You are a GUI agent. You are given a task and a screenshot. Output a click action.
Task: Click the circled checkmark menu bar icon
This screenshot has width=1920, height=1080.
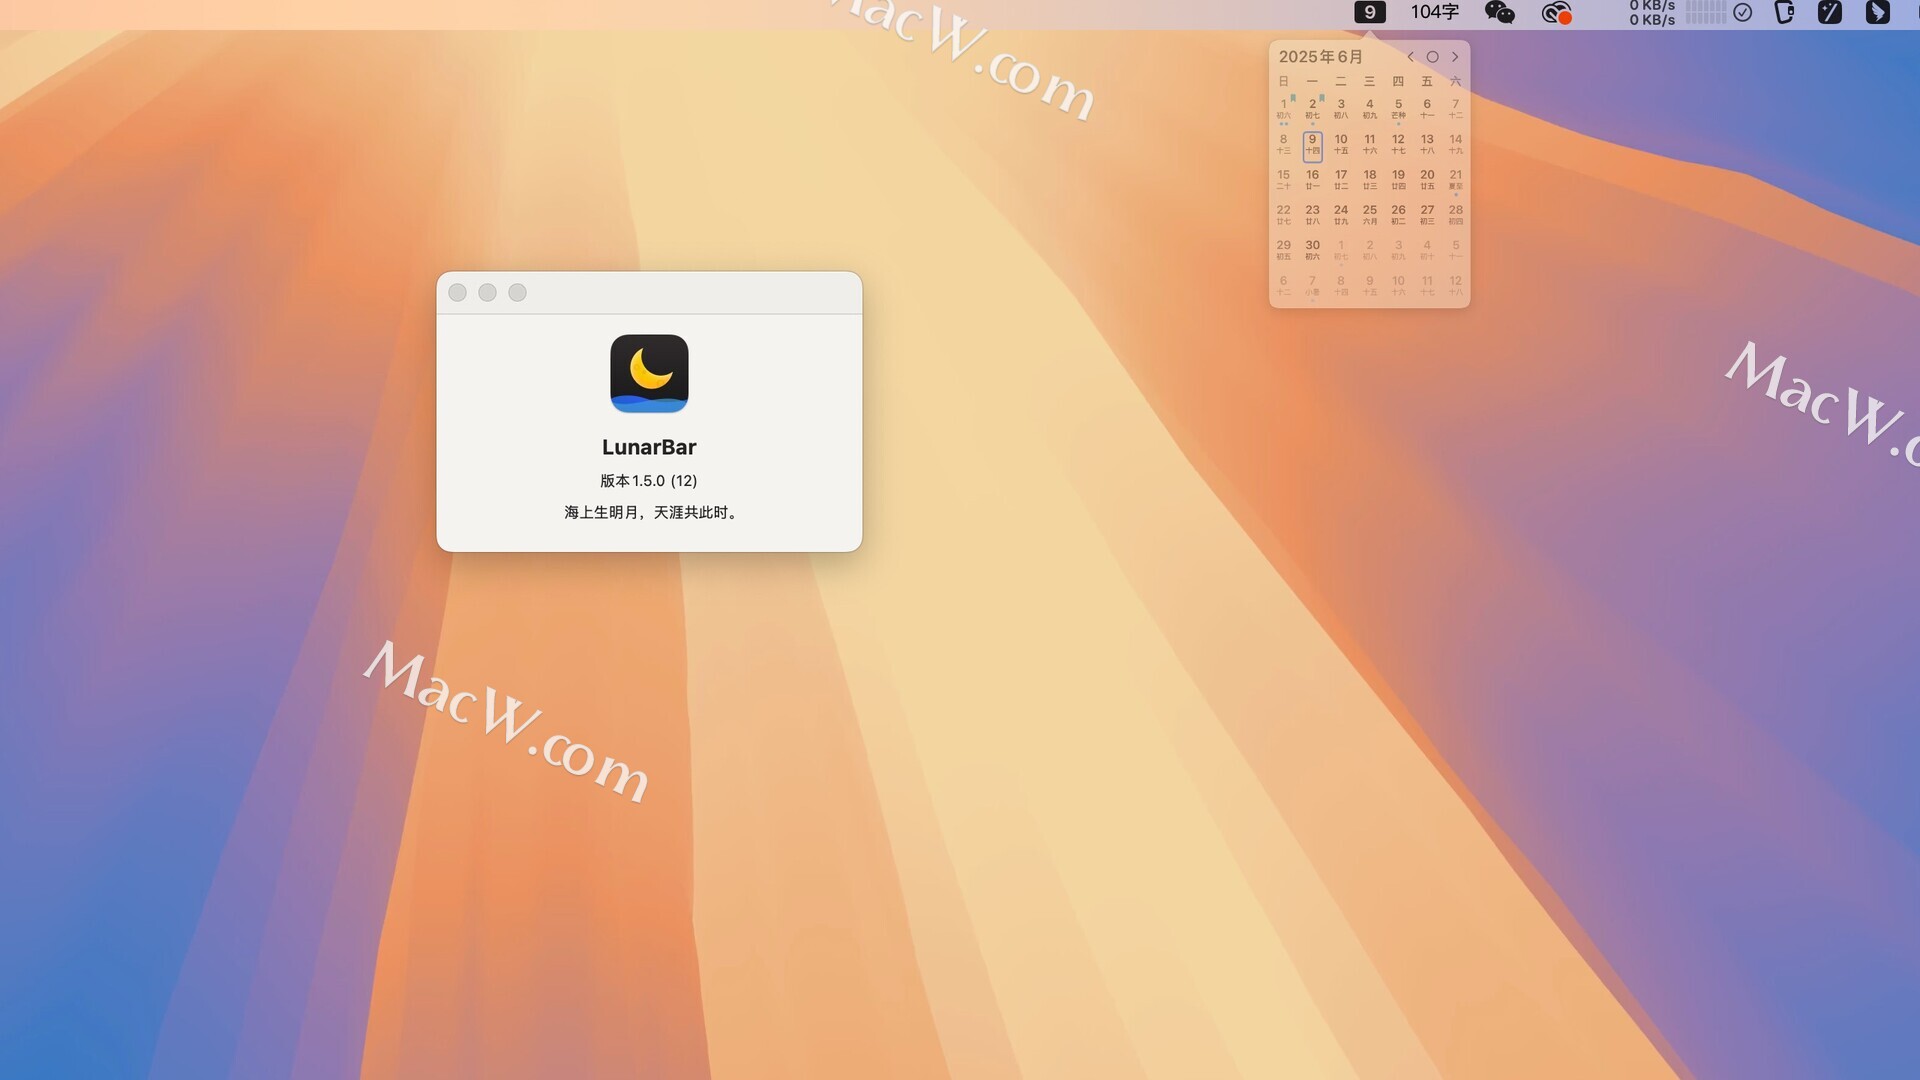tap(1743, 12)
